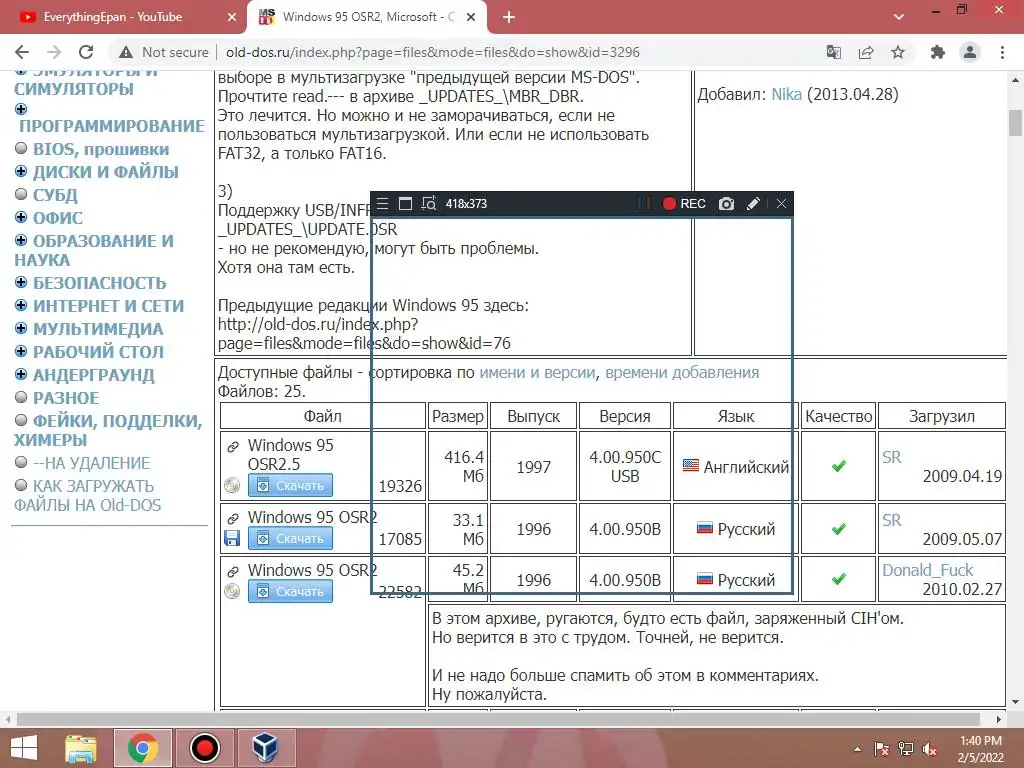This screenshot has width=1024, height=768.
Task: Expand the МУЛЬТИМЕДИА category
Action: click(21, 328)
